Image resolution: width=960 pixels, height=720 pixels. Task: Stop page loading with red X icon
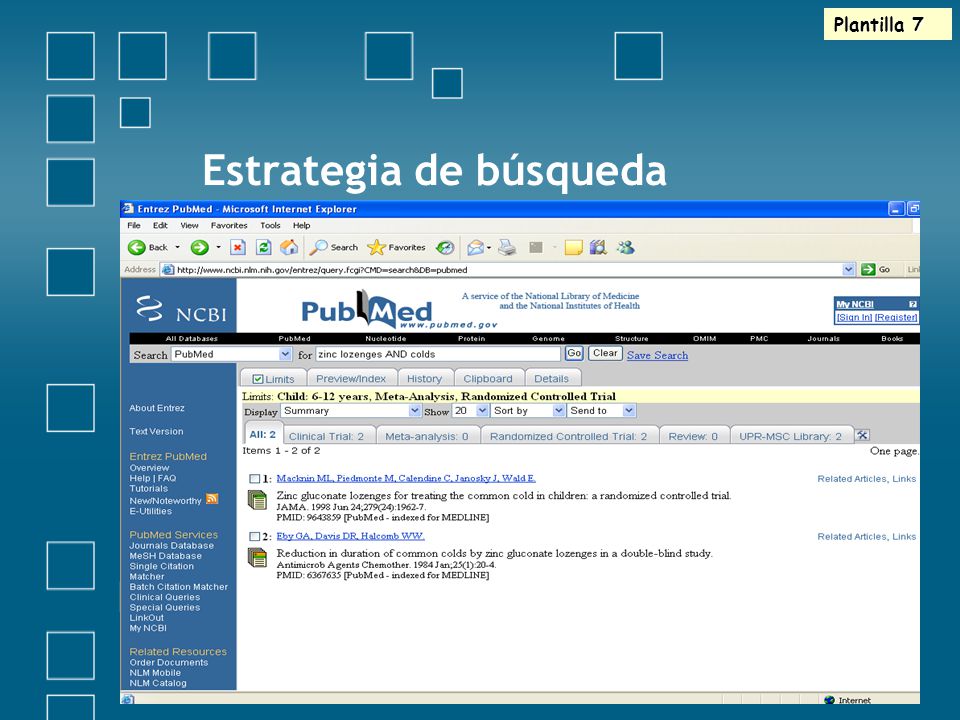pos(238,247)
